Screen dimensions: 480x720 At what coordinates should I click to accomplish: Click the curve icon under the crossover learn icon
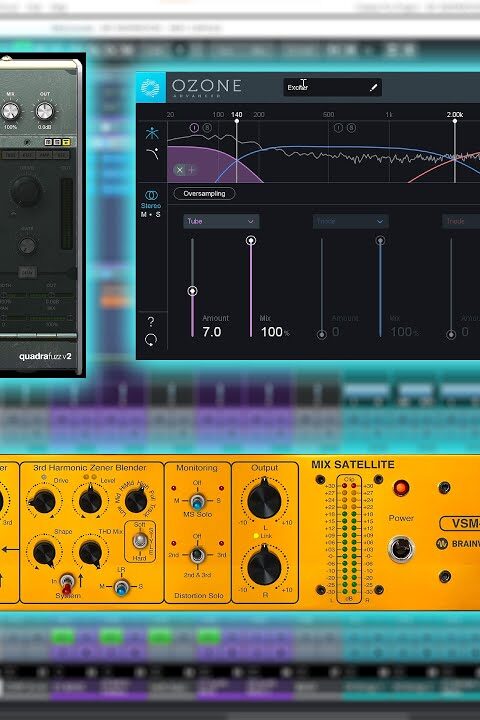pyautogui.click(x=152, y=153)
